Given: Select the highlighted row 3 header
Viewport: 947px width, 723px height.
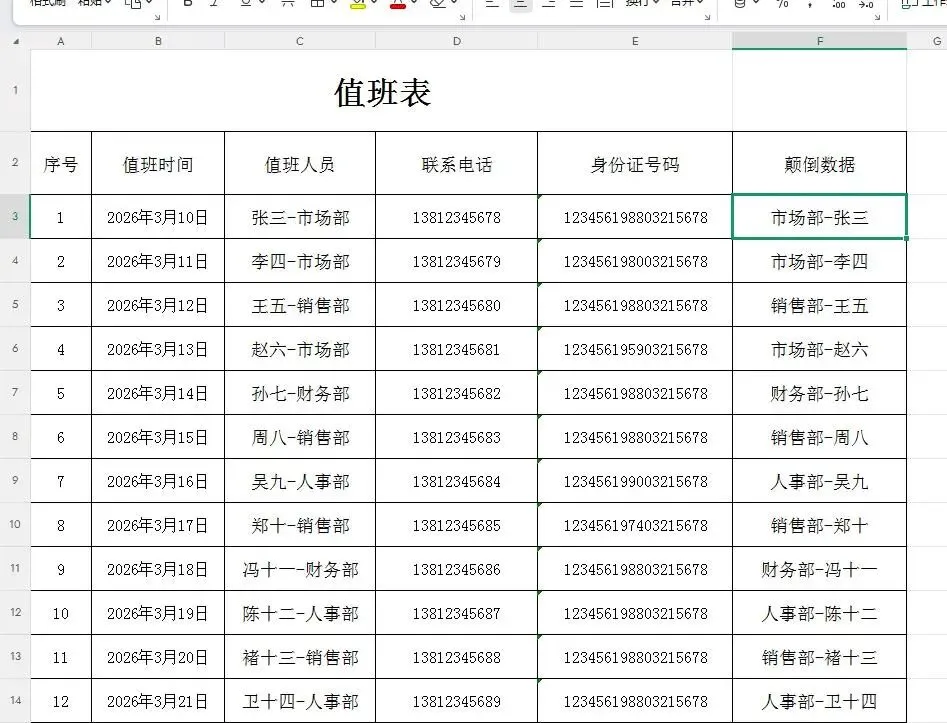Looking at the screenshot, I should [x=15, y=216].
